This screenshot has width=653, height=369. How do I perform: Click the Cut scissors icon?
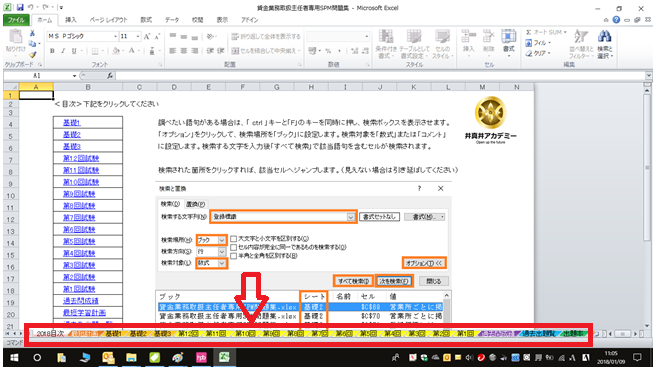(x=32, y=33)
